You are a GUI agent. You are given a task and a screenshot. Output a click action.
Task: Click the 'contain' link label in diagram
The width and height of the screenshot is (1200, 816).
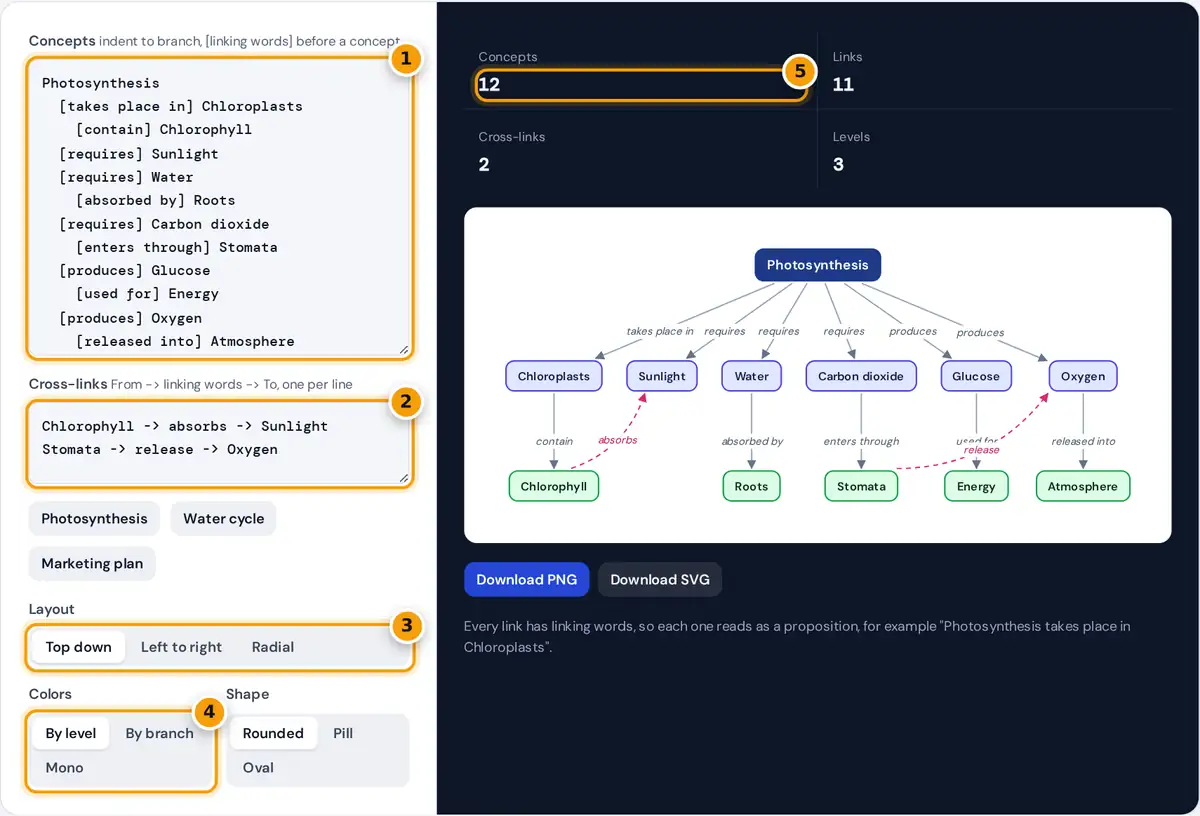coord(554,441)
